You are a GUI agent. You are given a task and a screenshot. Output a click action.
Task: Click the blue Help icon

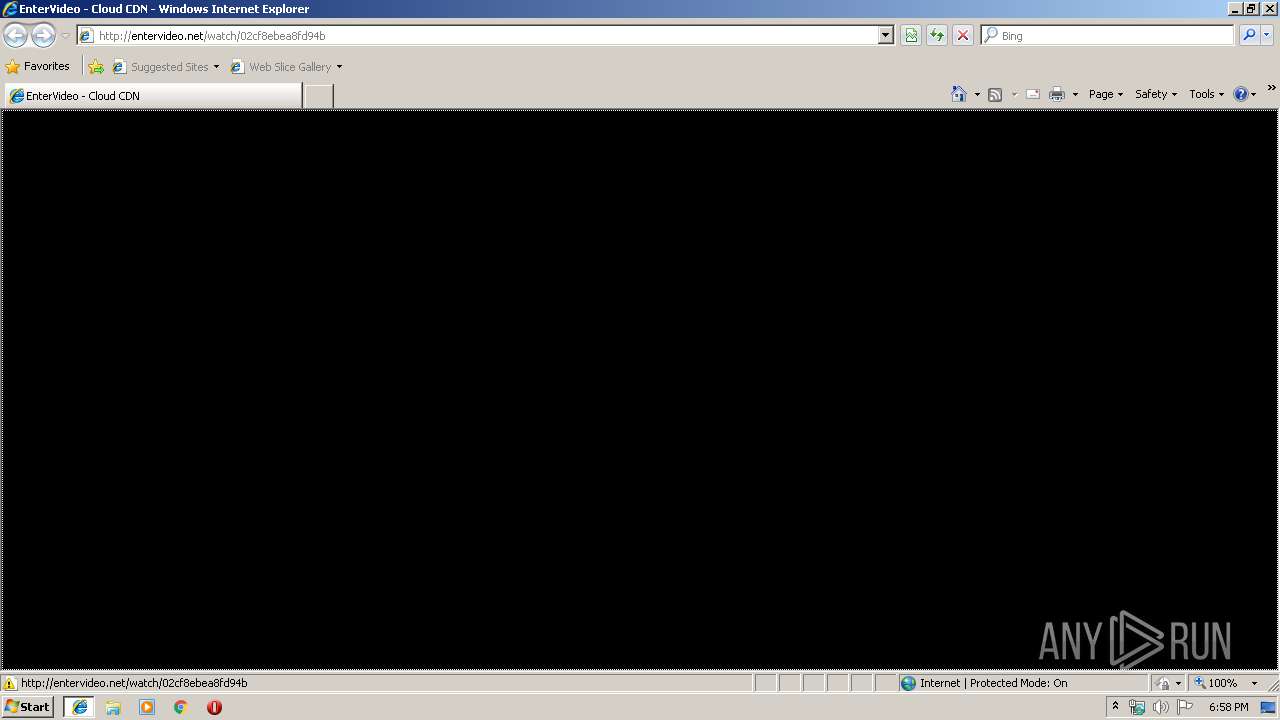click(1241, 94)
